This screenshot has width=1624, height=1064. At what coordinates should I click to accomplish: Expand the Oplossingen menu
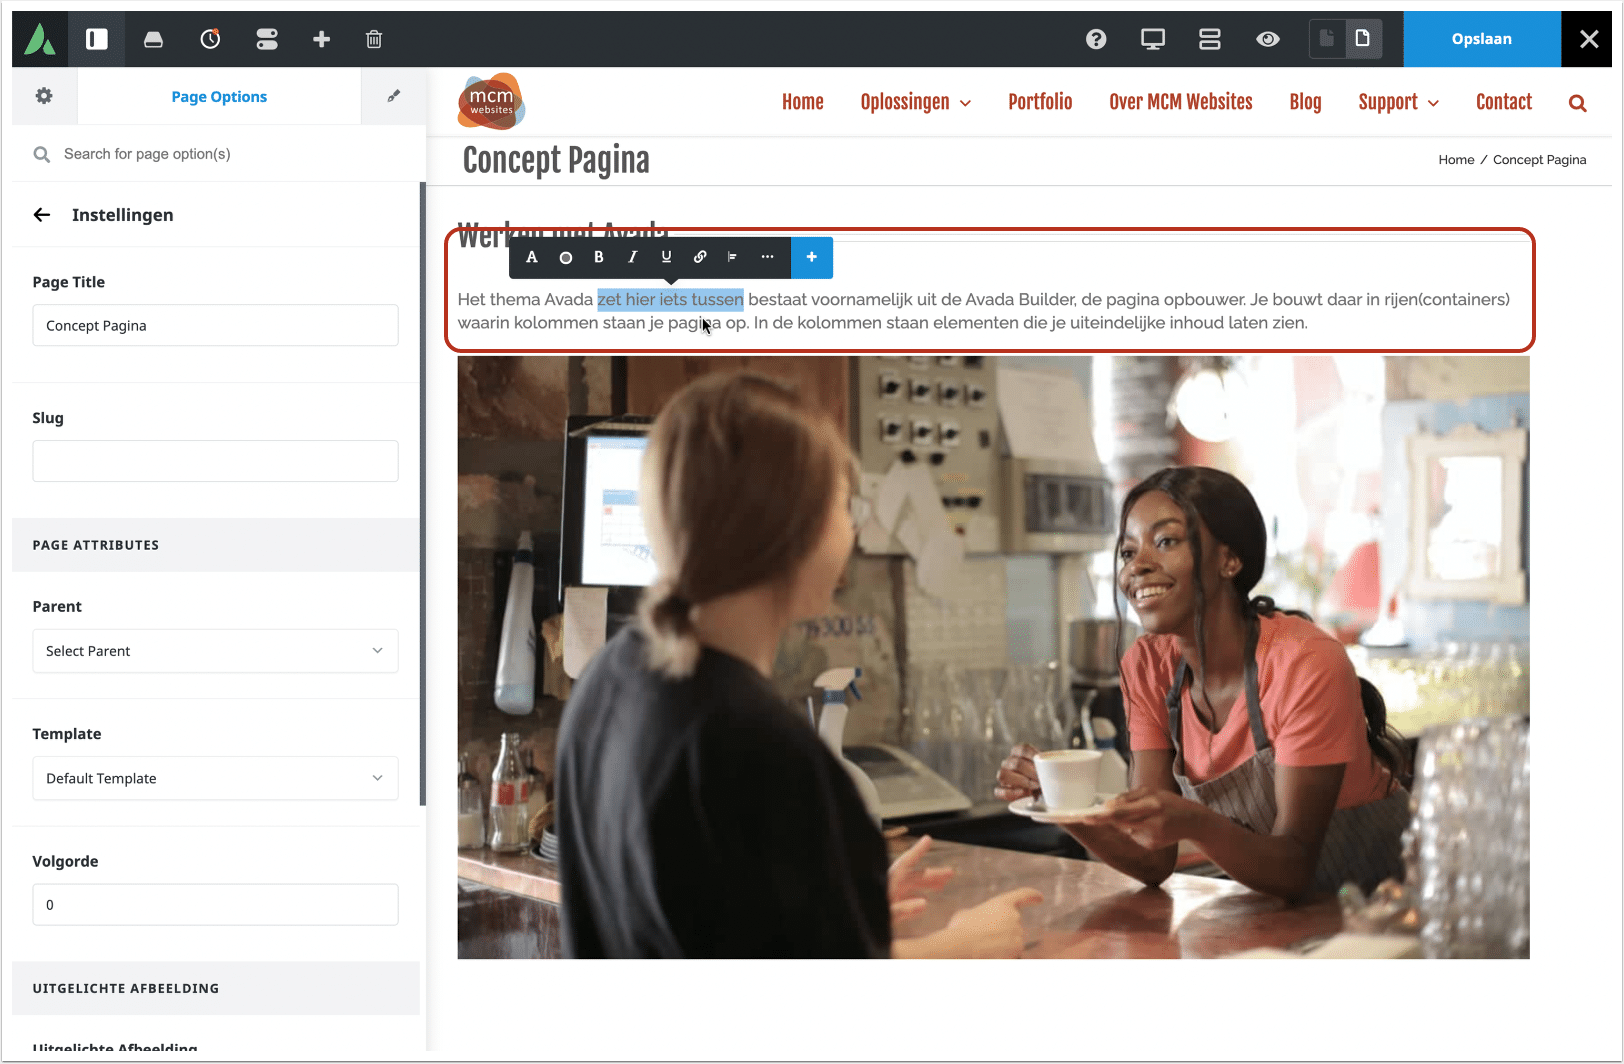916,102
